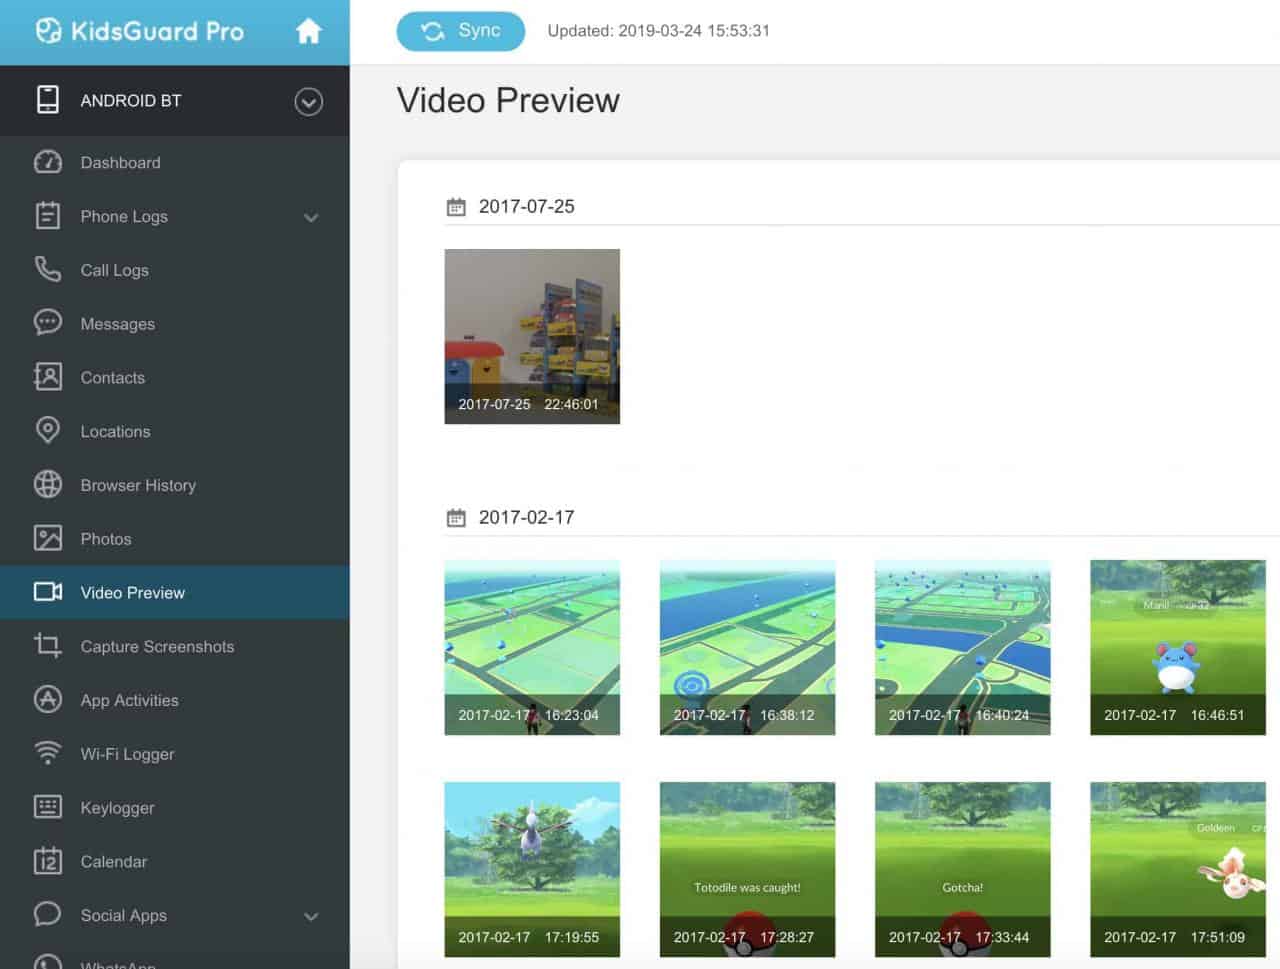This screenshot has width=1280, height=969.
Task: Click the Browser History globe icon
Action: click(x=48, y=484)
